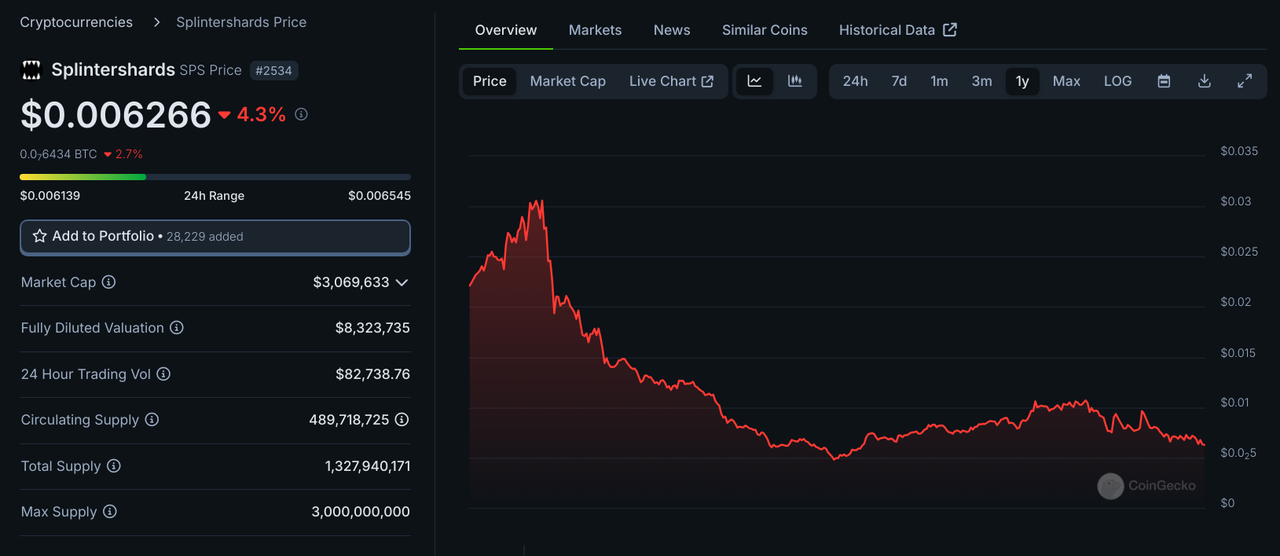Set chart range to 1m
The width and height of the screenshot is (1280, 556).
939,81
